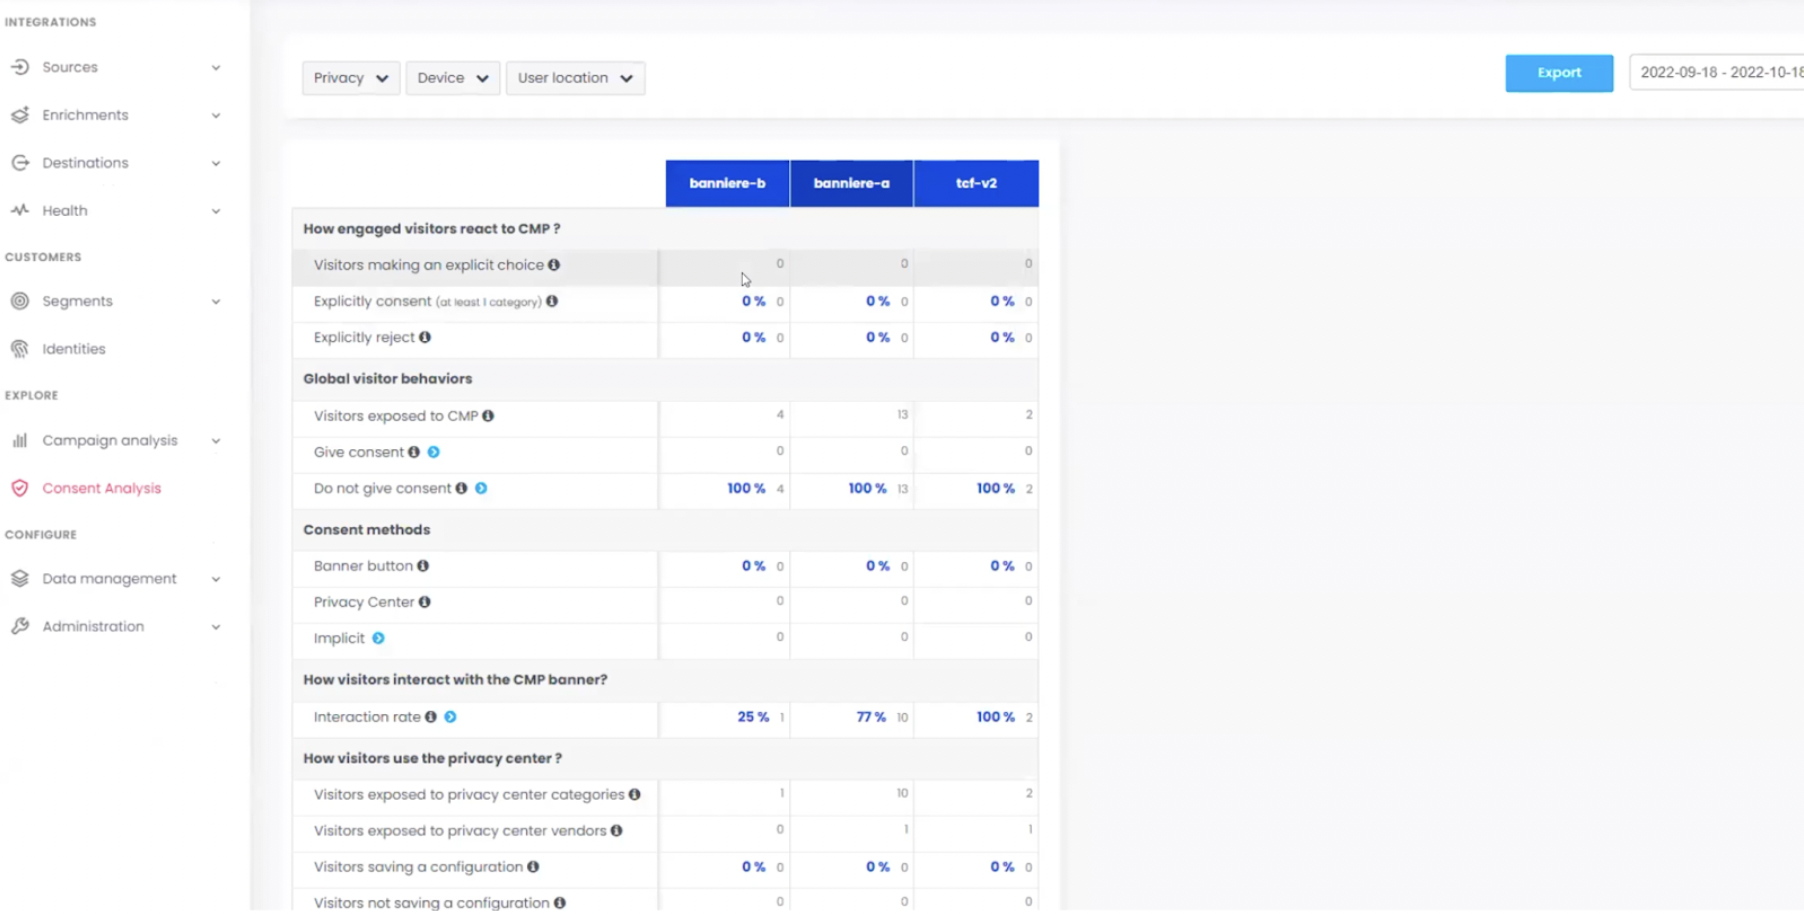Click the tcf-v2 column header

(976, 183)
